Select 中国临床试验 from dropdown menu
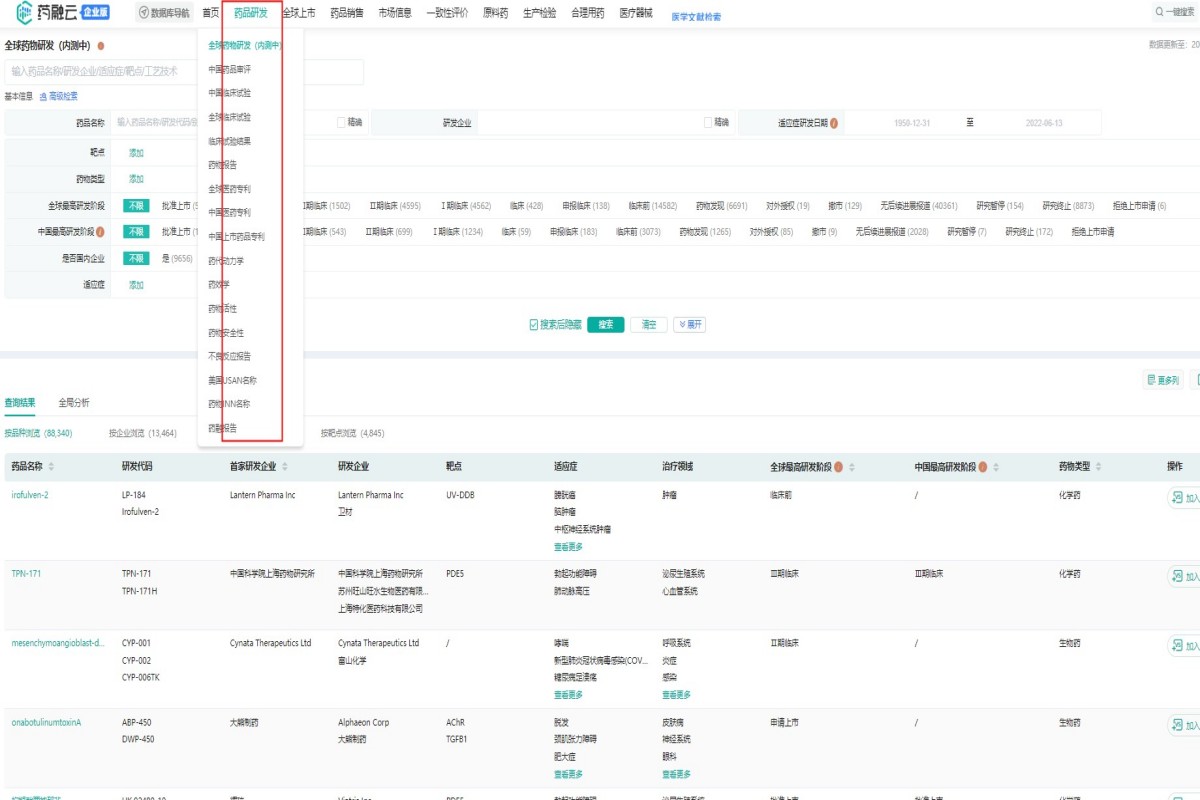 [230, 93]
